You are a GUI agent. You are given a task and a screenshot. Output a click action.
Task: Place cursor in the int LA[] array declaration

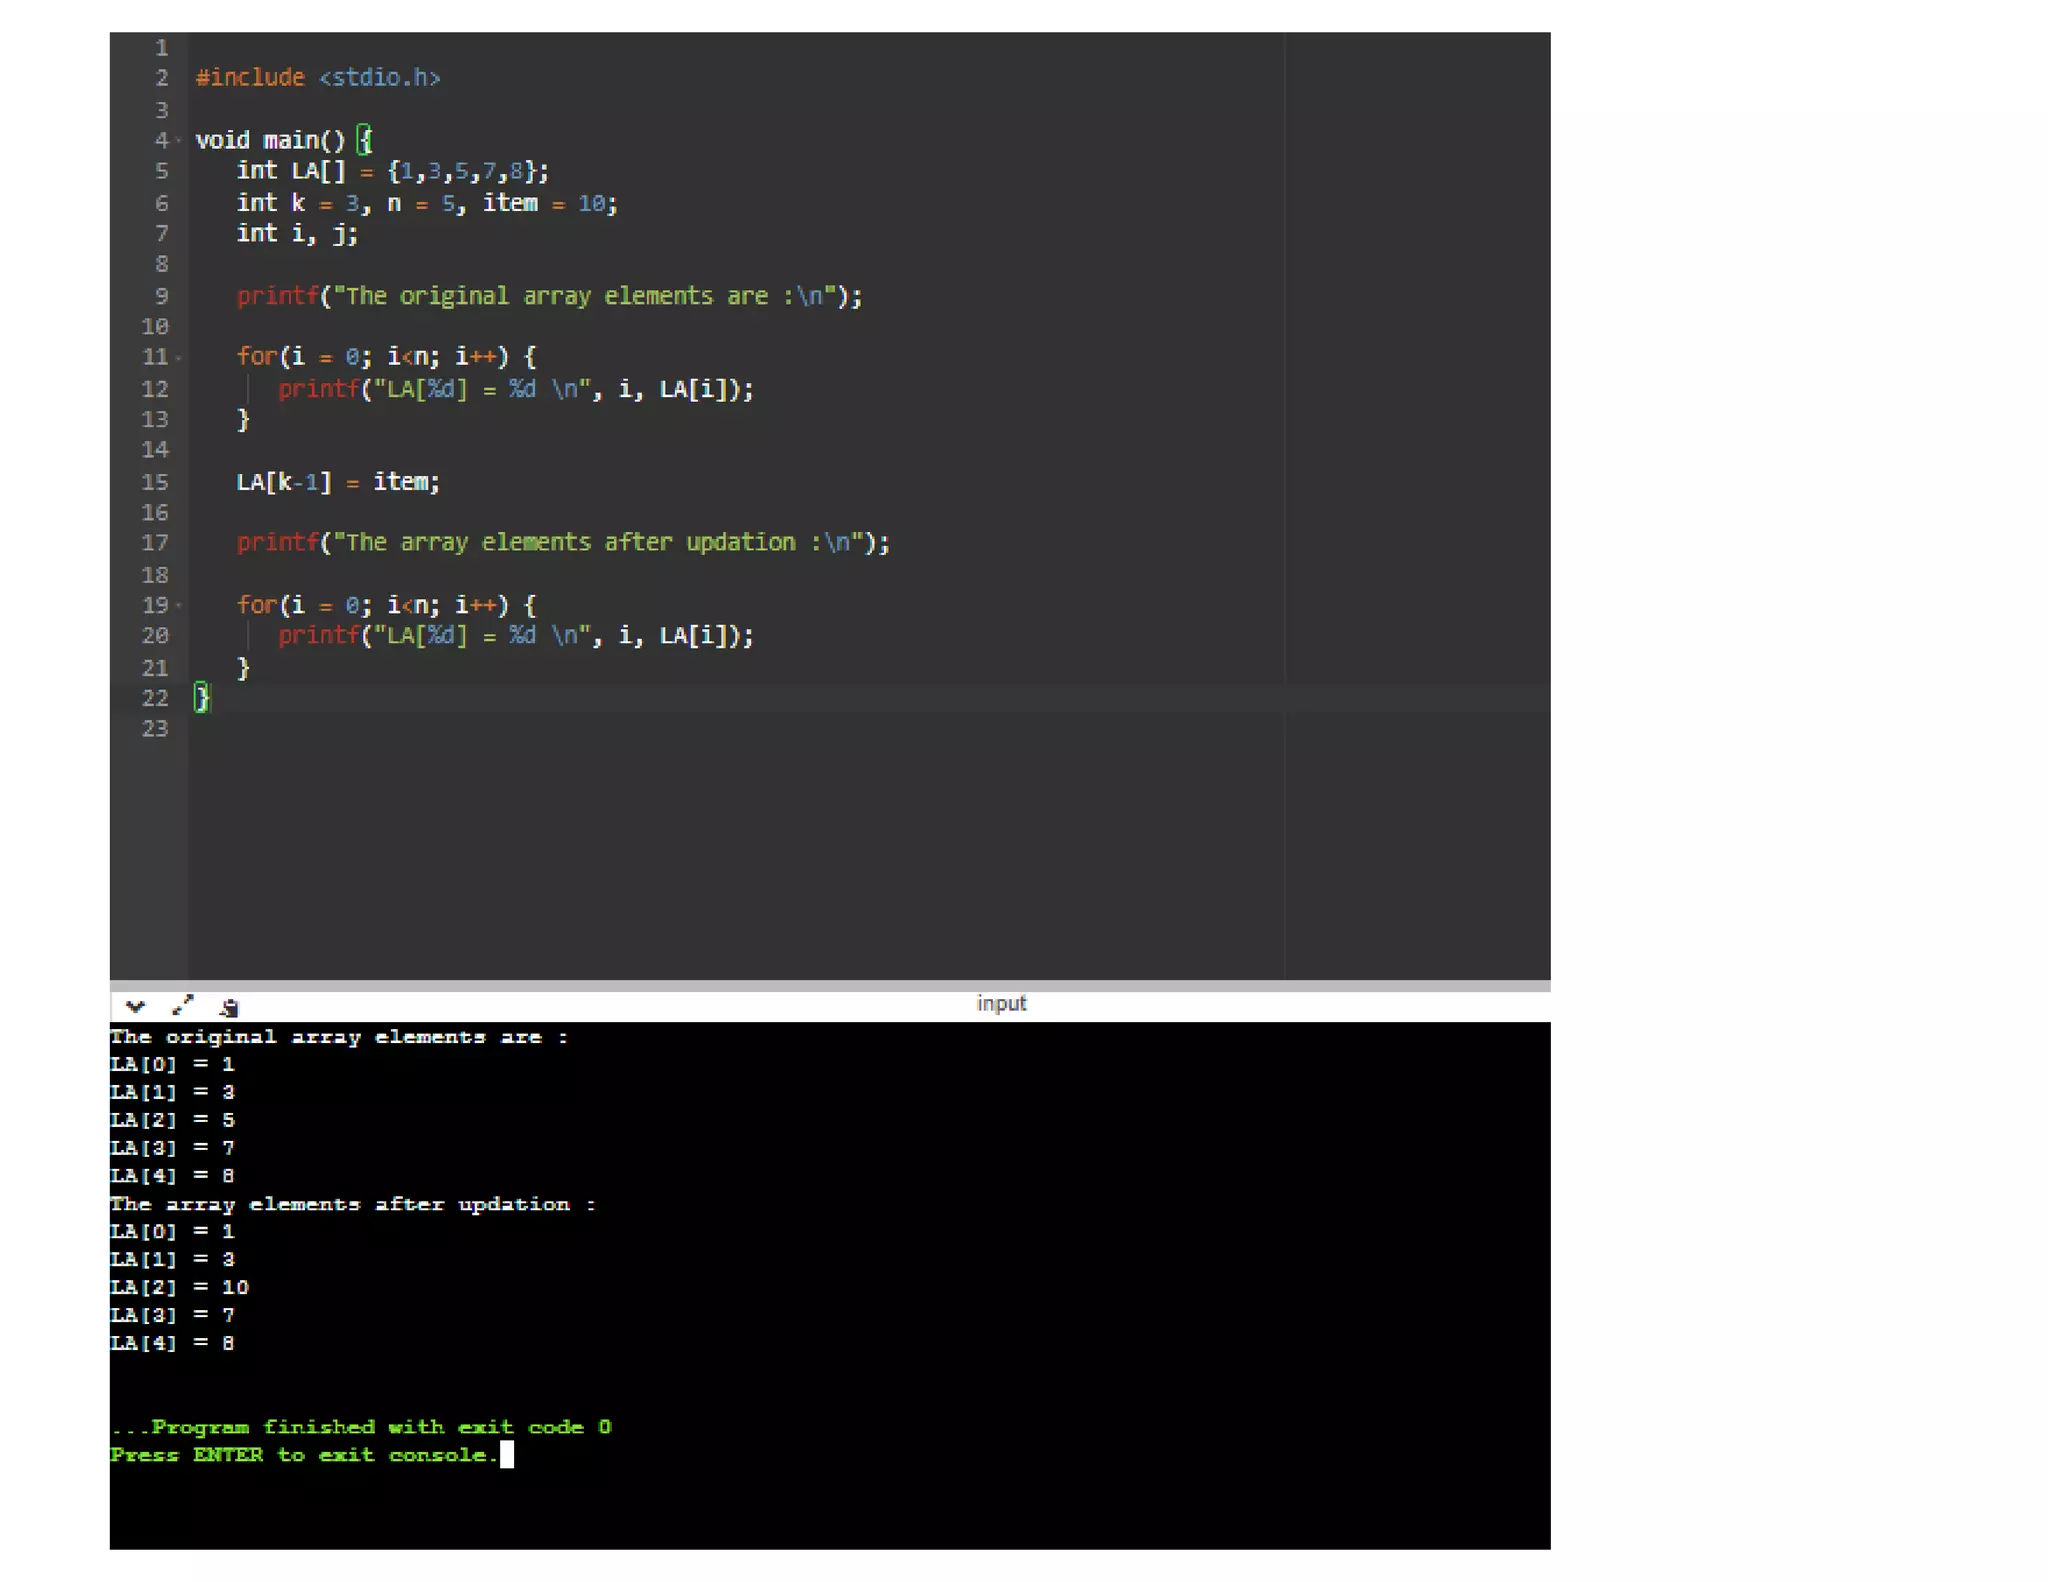point(392,171)
